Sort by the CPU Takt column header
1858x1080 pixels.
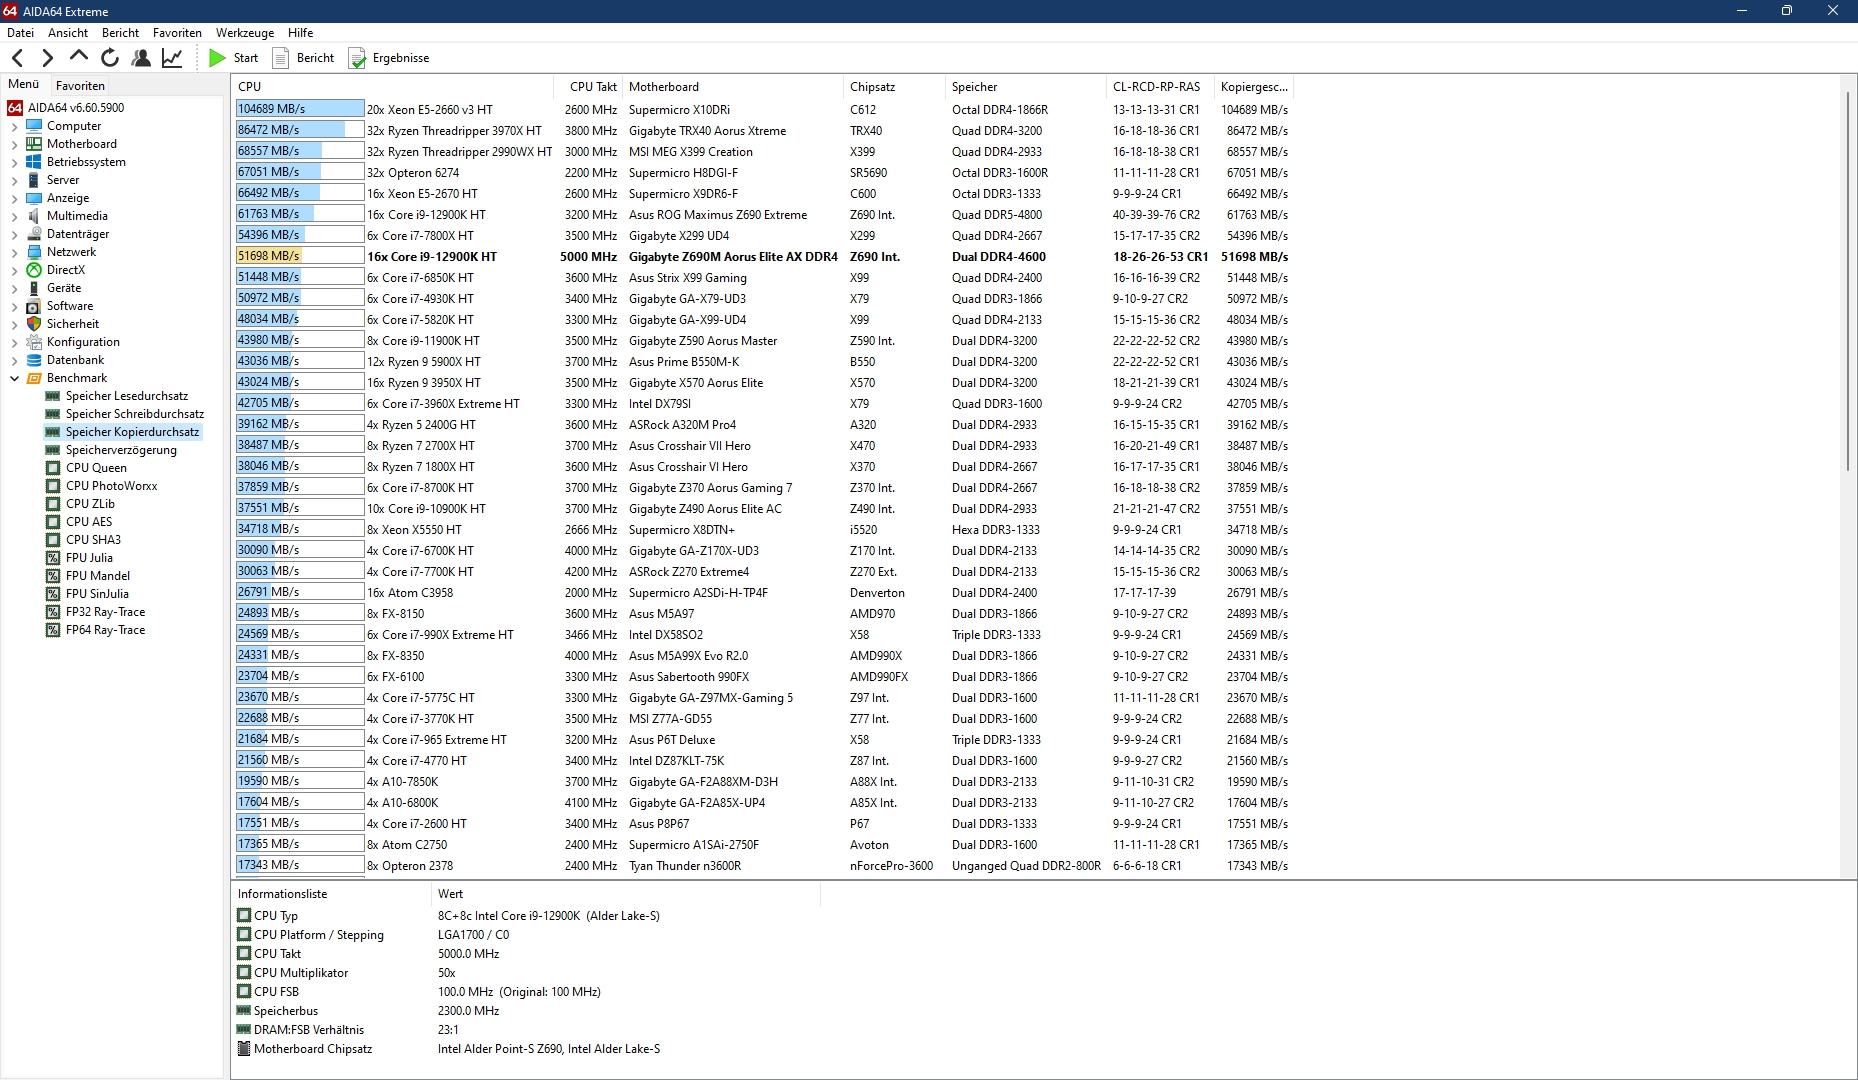pos(588,87)
